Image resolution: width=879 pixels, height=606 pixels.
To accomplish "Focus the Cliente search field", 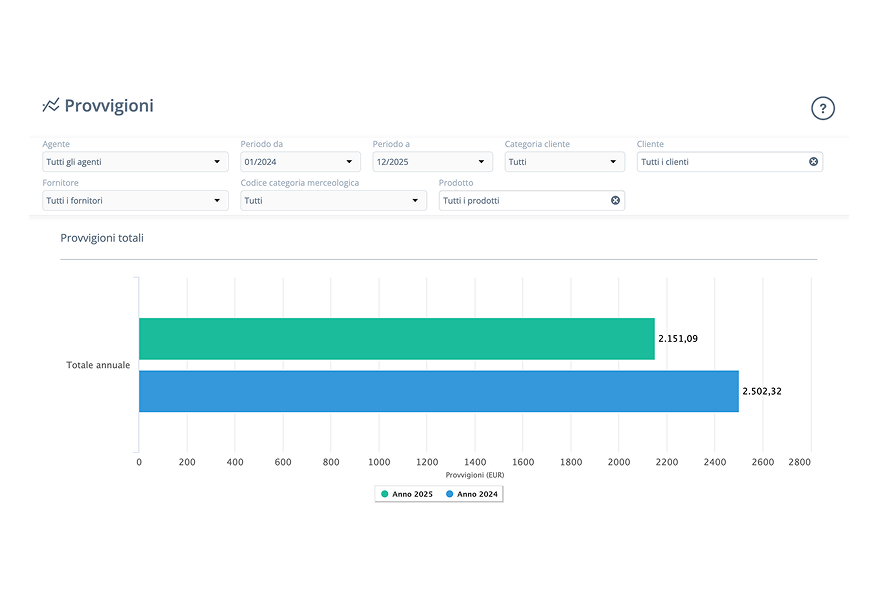I will [x=720, y=162].
